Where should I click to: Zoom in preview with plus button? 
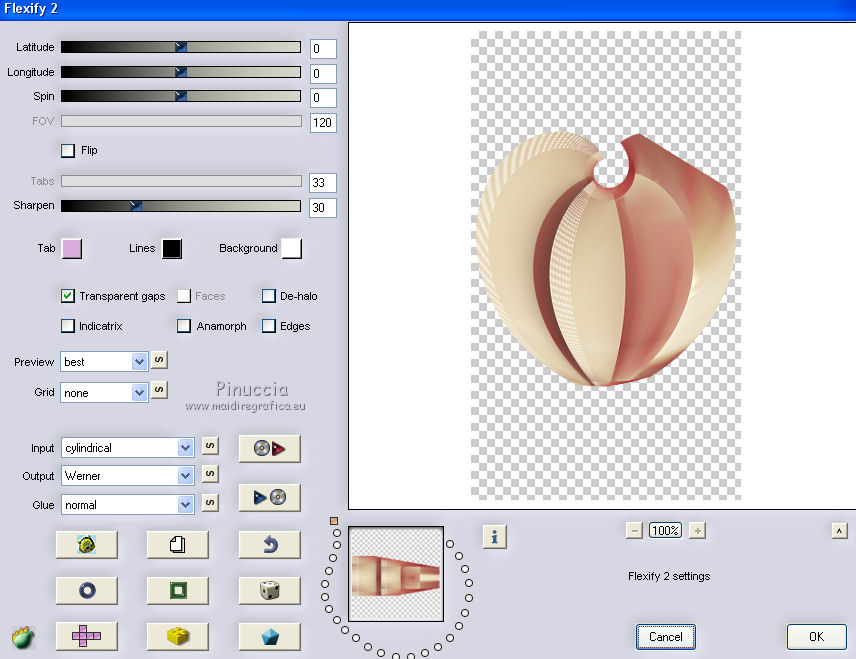[x=697, y=530]
